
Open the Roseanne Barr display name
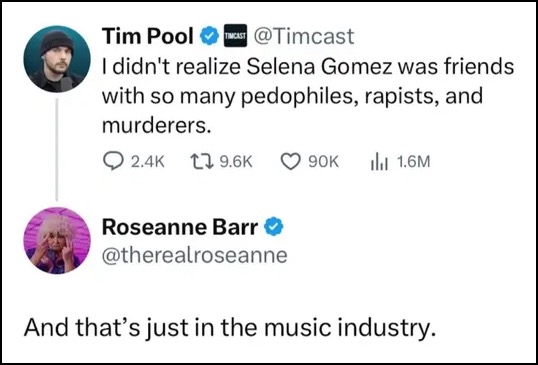(x=180, y=227)
